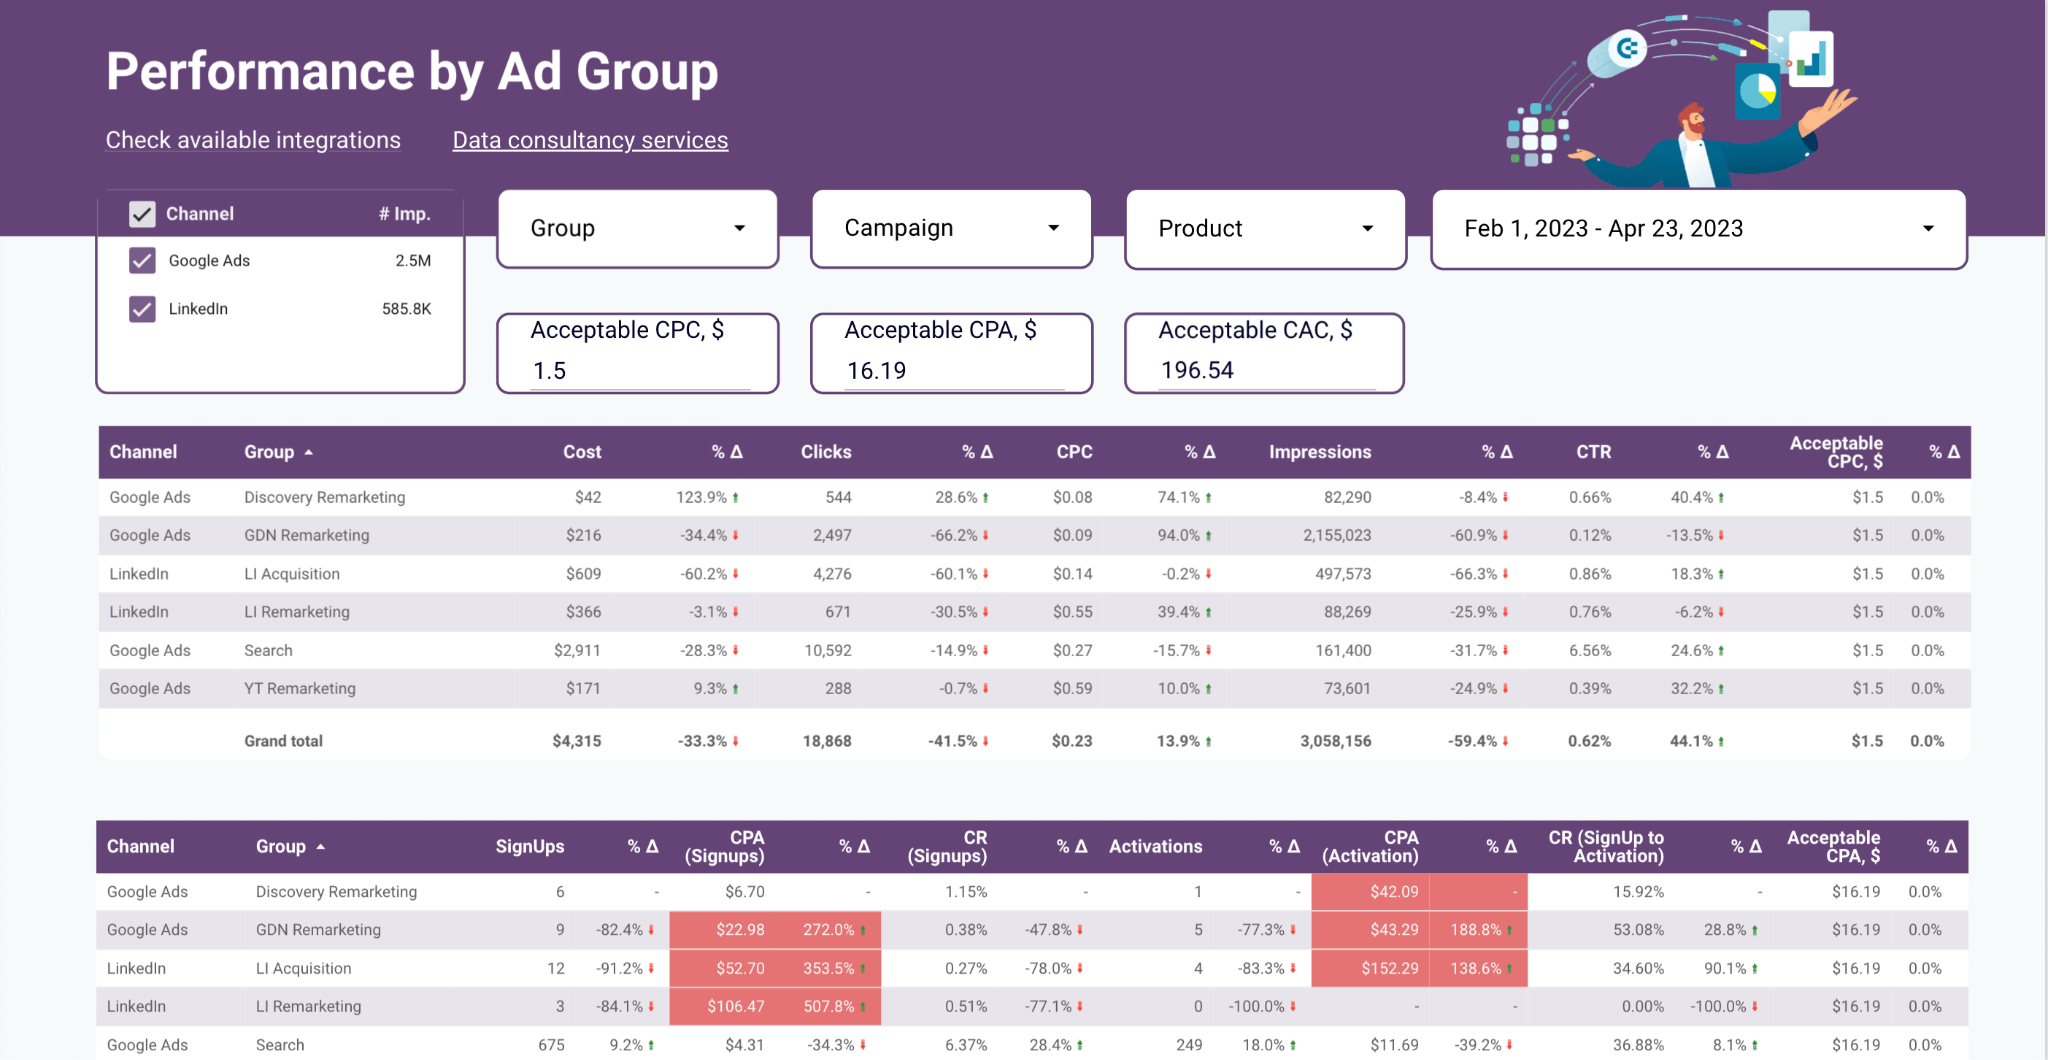The image size is (2048, 1060).
Task: Sort by the Impressions column header
Action: click(x=1320, y=452)
